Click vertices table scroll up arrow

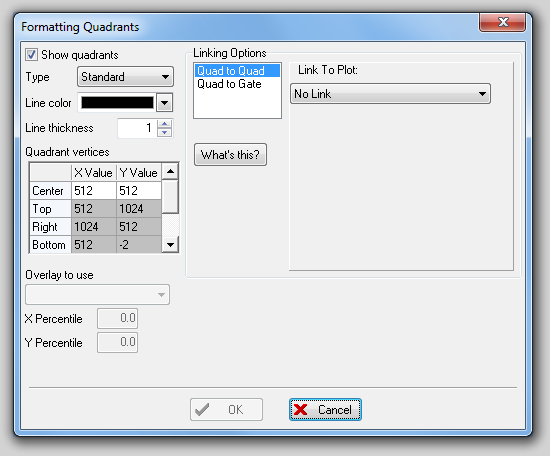pos(170,172)
